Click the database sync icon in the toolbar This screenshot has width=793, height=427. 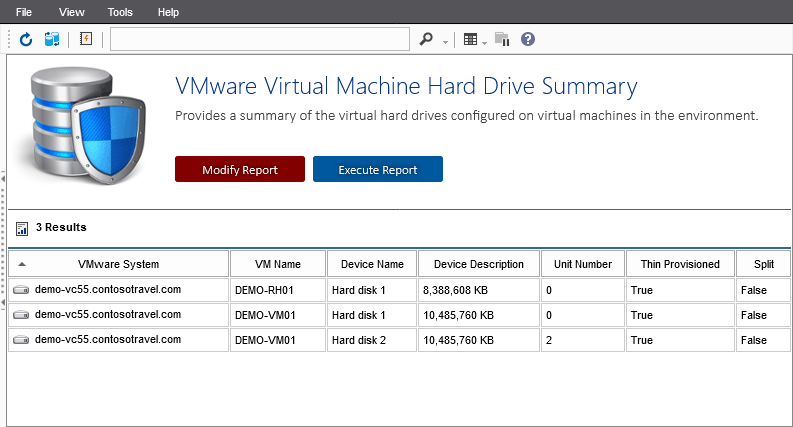point(52,39)
